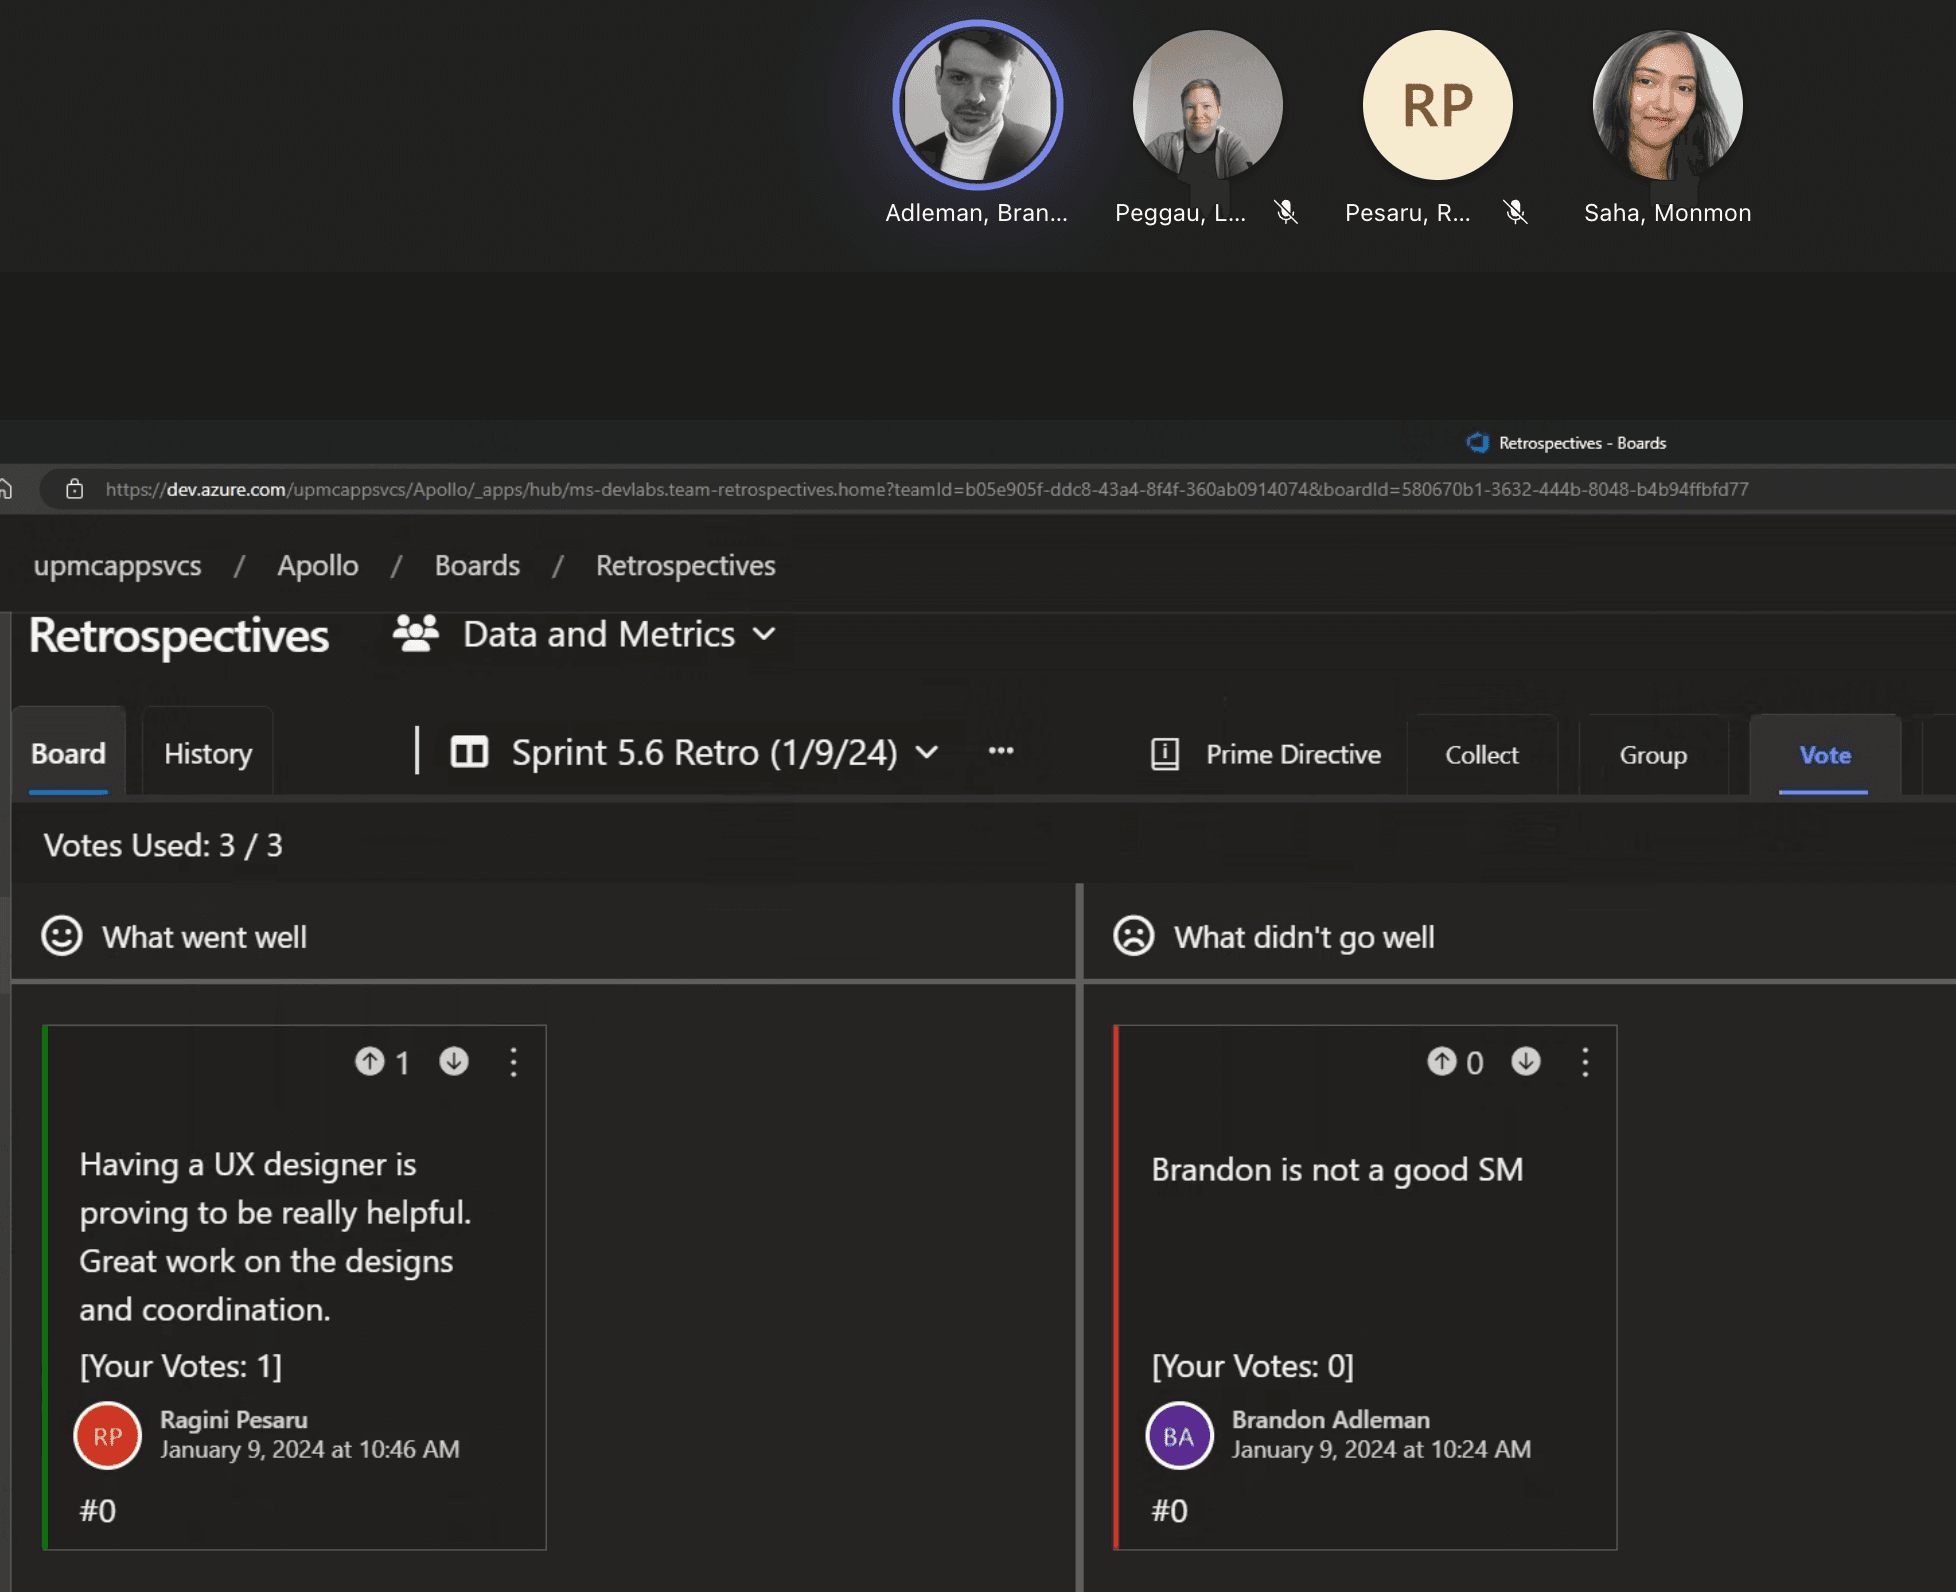Expand the Sprint 5.6 Retro board dropdown
The height and width of the screenshot is (1592, 1956).
pos(927,752)
